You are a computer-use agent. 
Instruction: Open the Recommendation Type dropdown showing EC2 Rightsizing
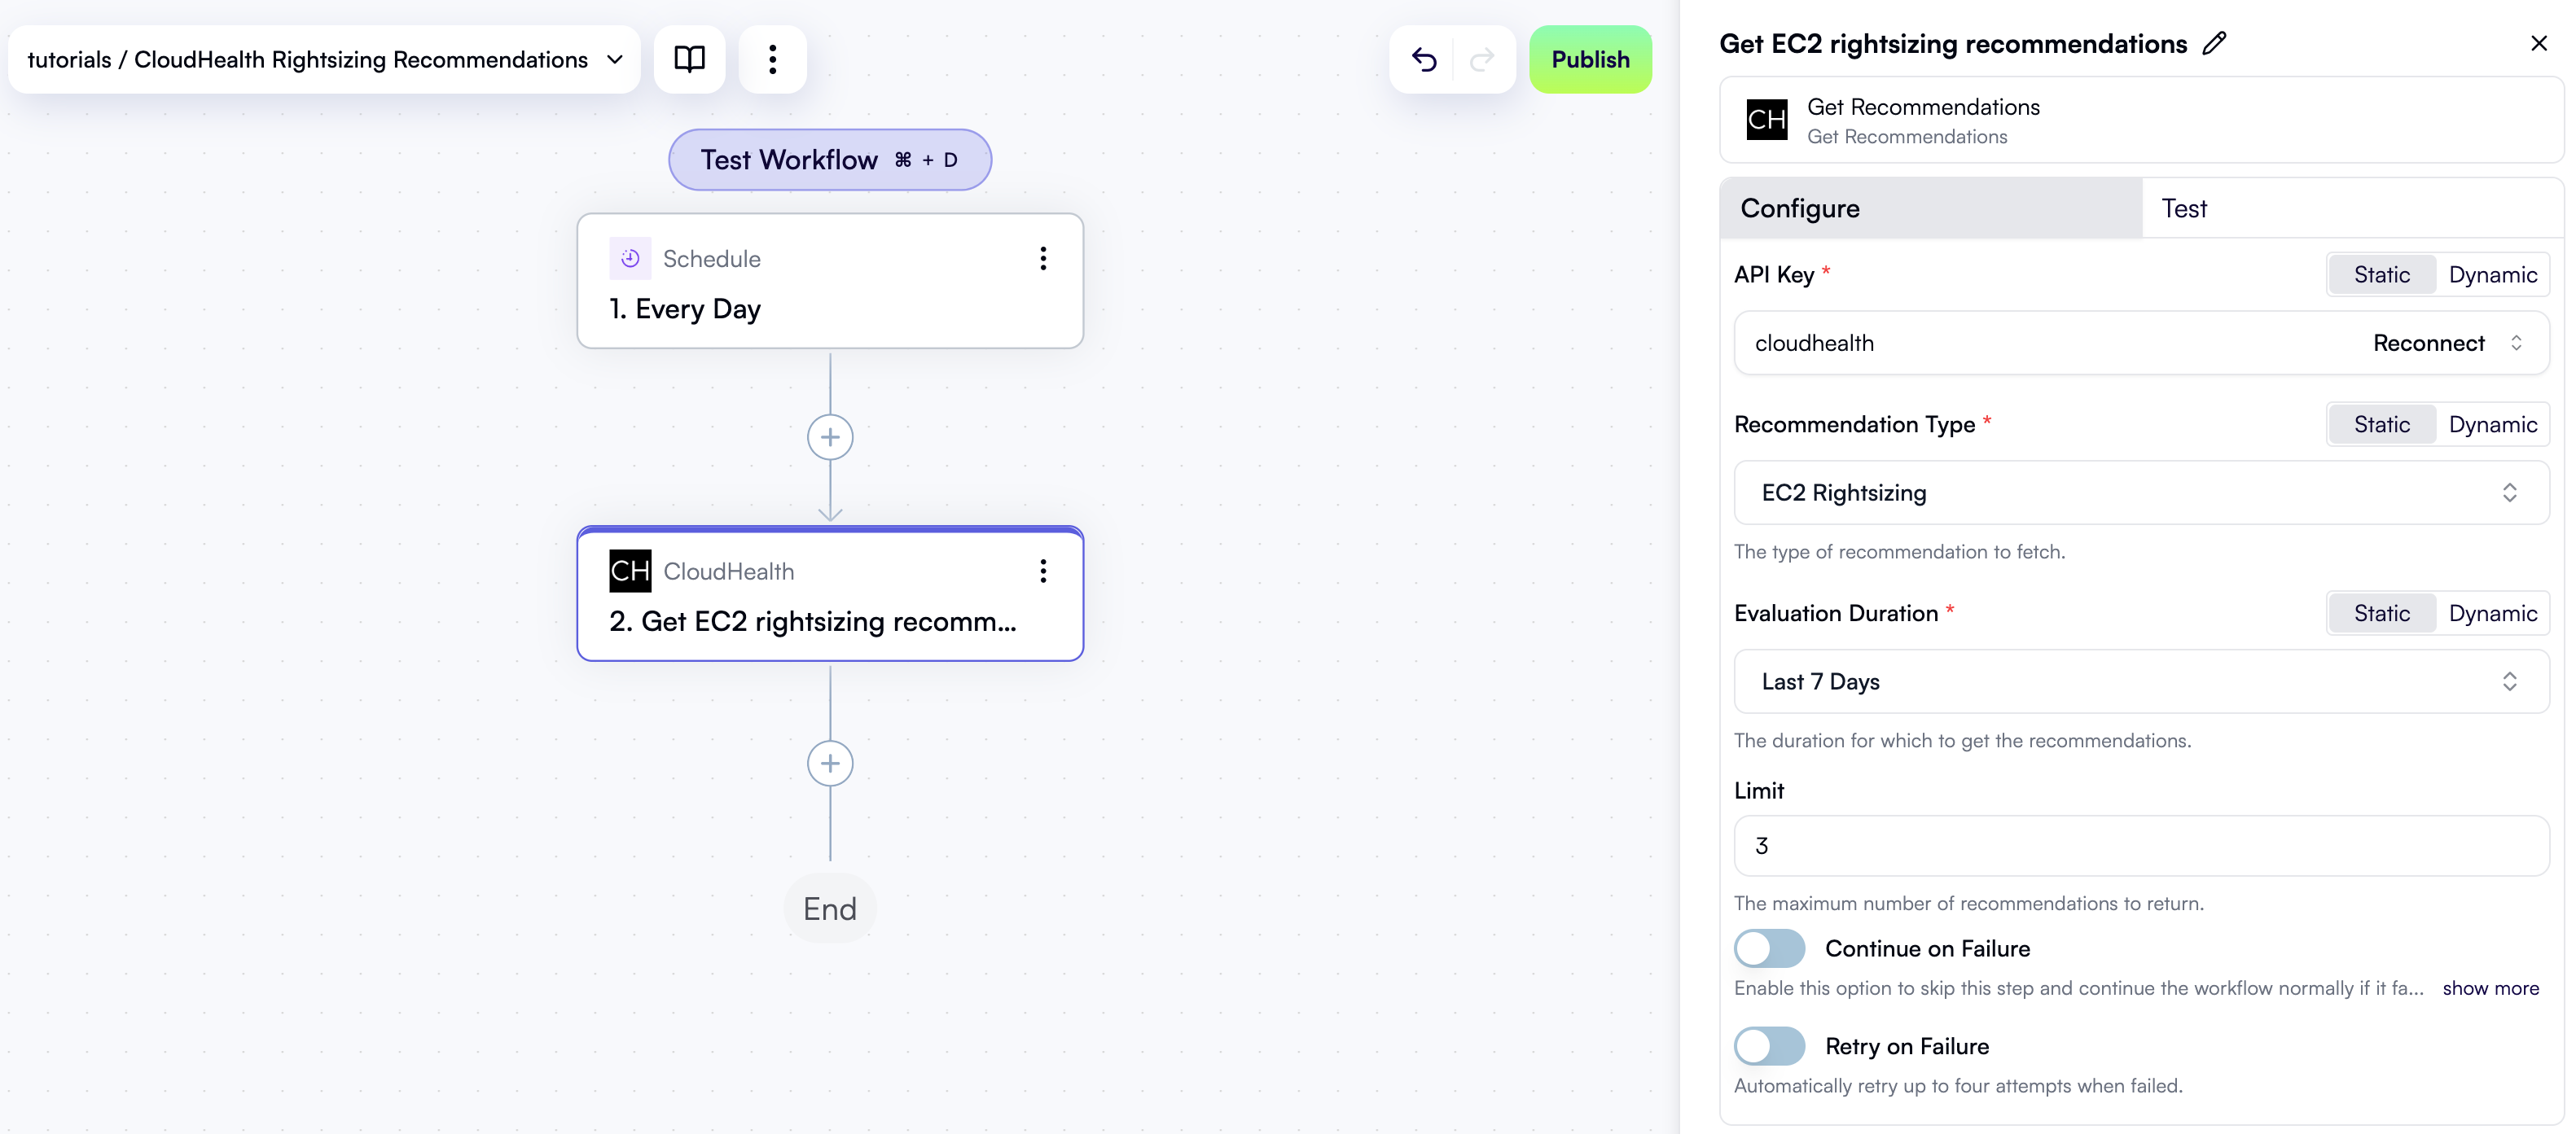[2141, 492]
